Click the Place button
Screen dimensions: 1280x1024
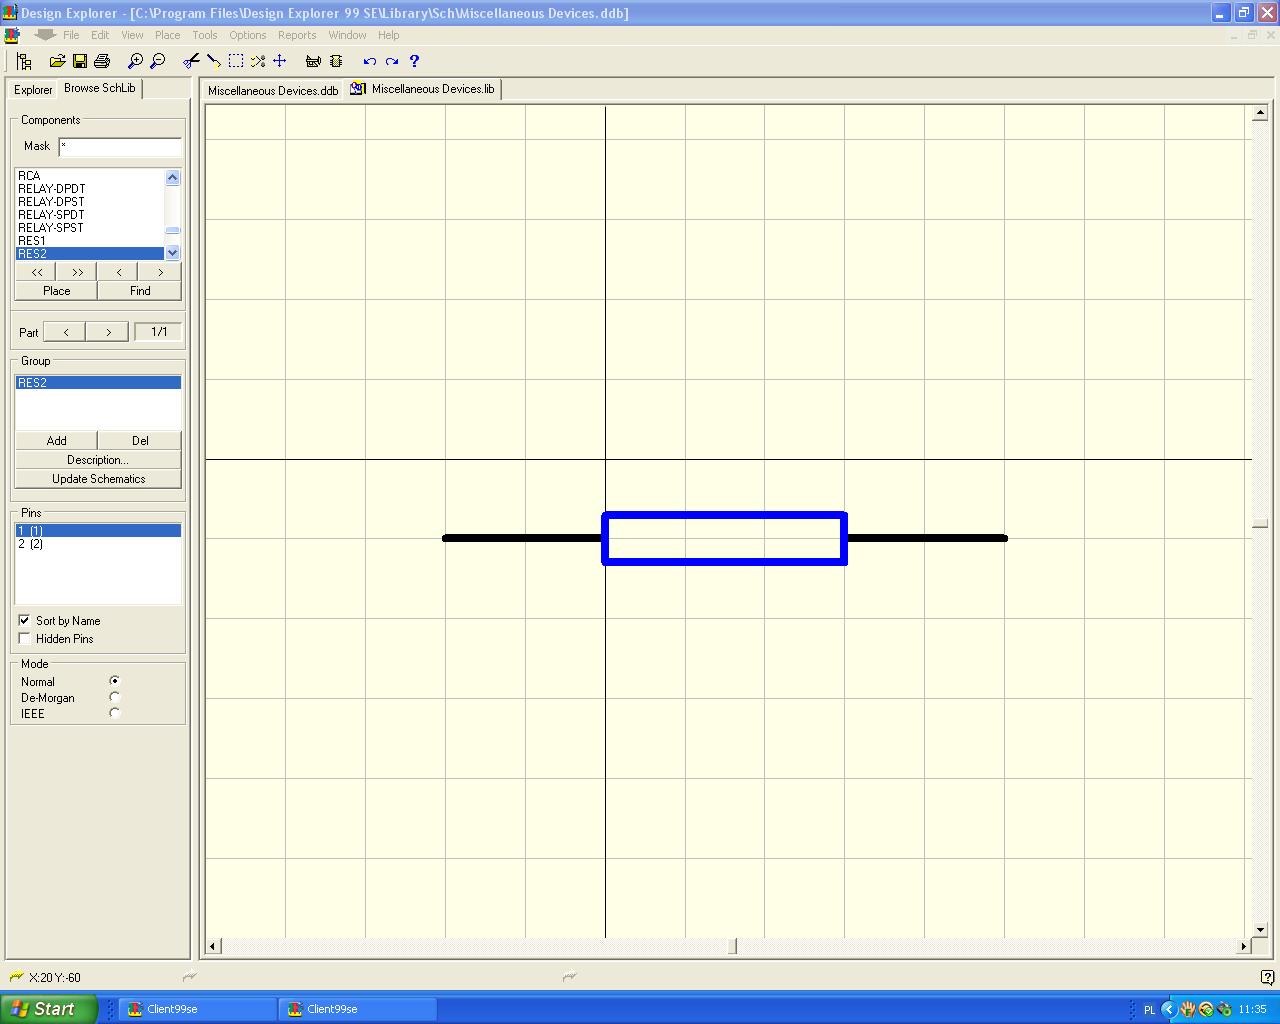tap(57, 291)
